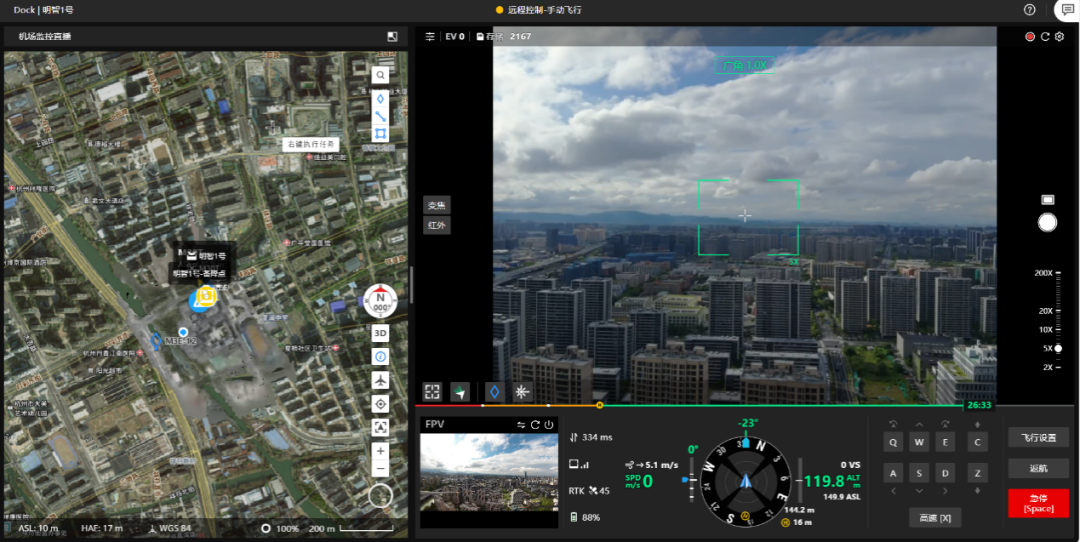Open camera parameter settings sliders icon
1080x542 pixels.
pos(430,37)
